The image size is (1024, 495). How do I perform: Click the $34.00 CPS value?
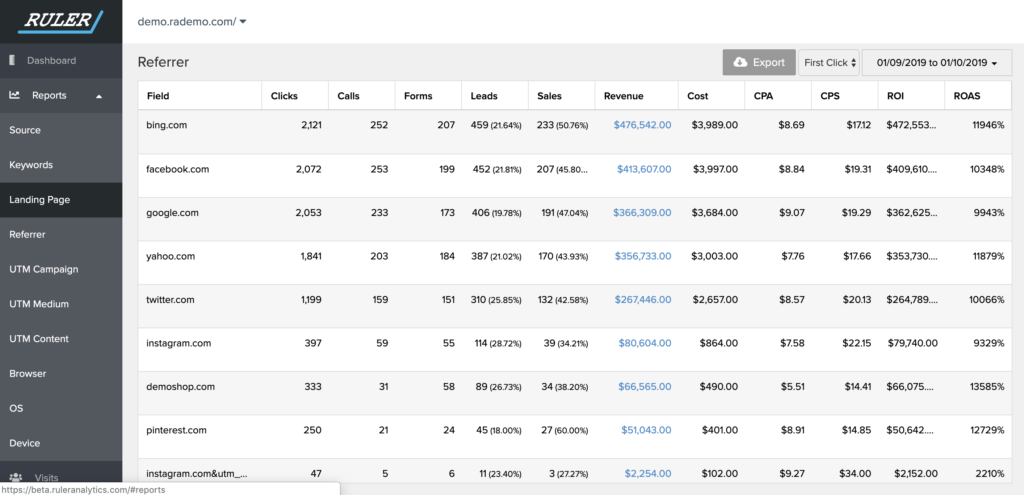[856, 473]
